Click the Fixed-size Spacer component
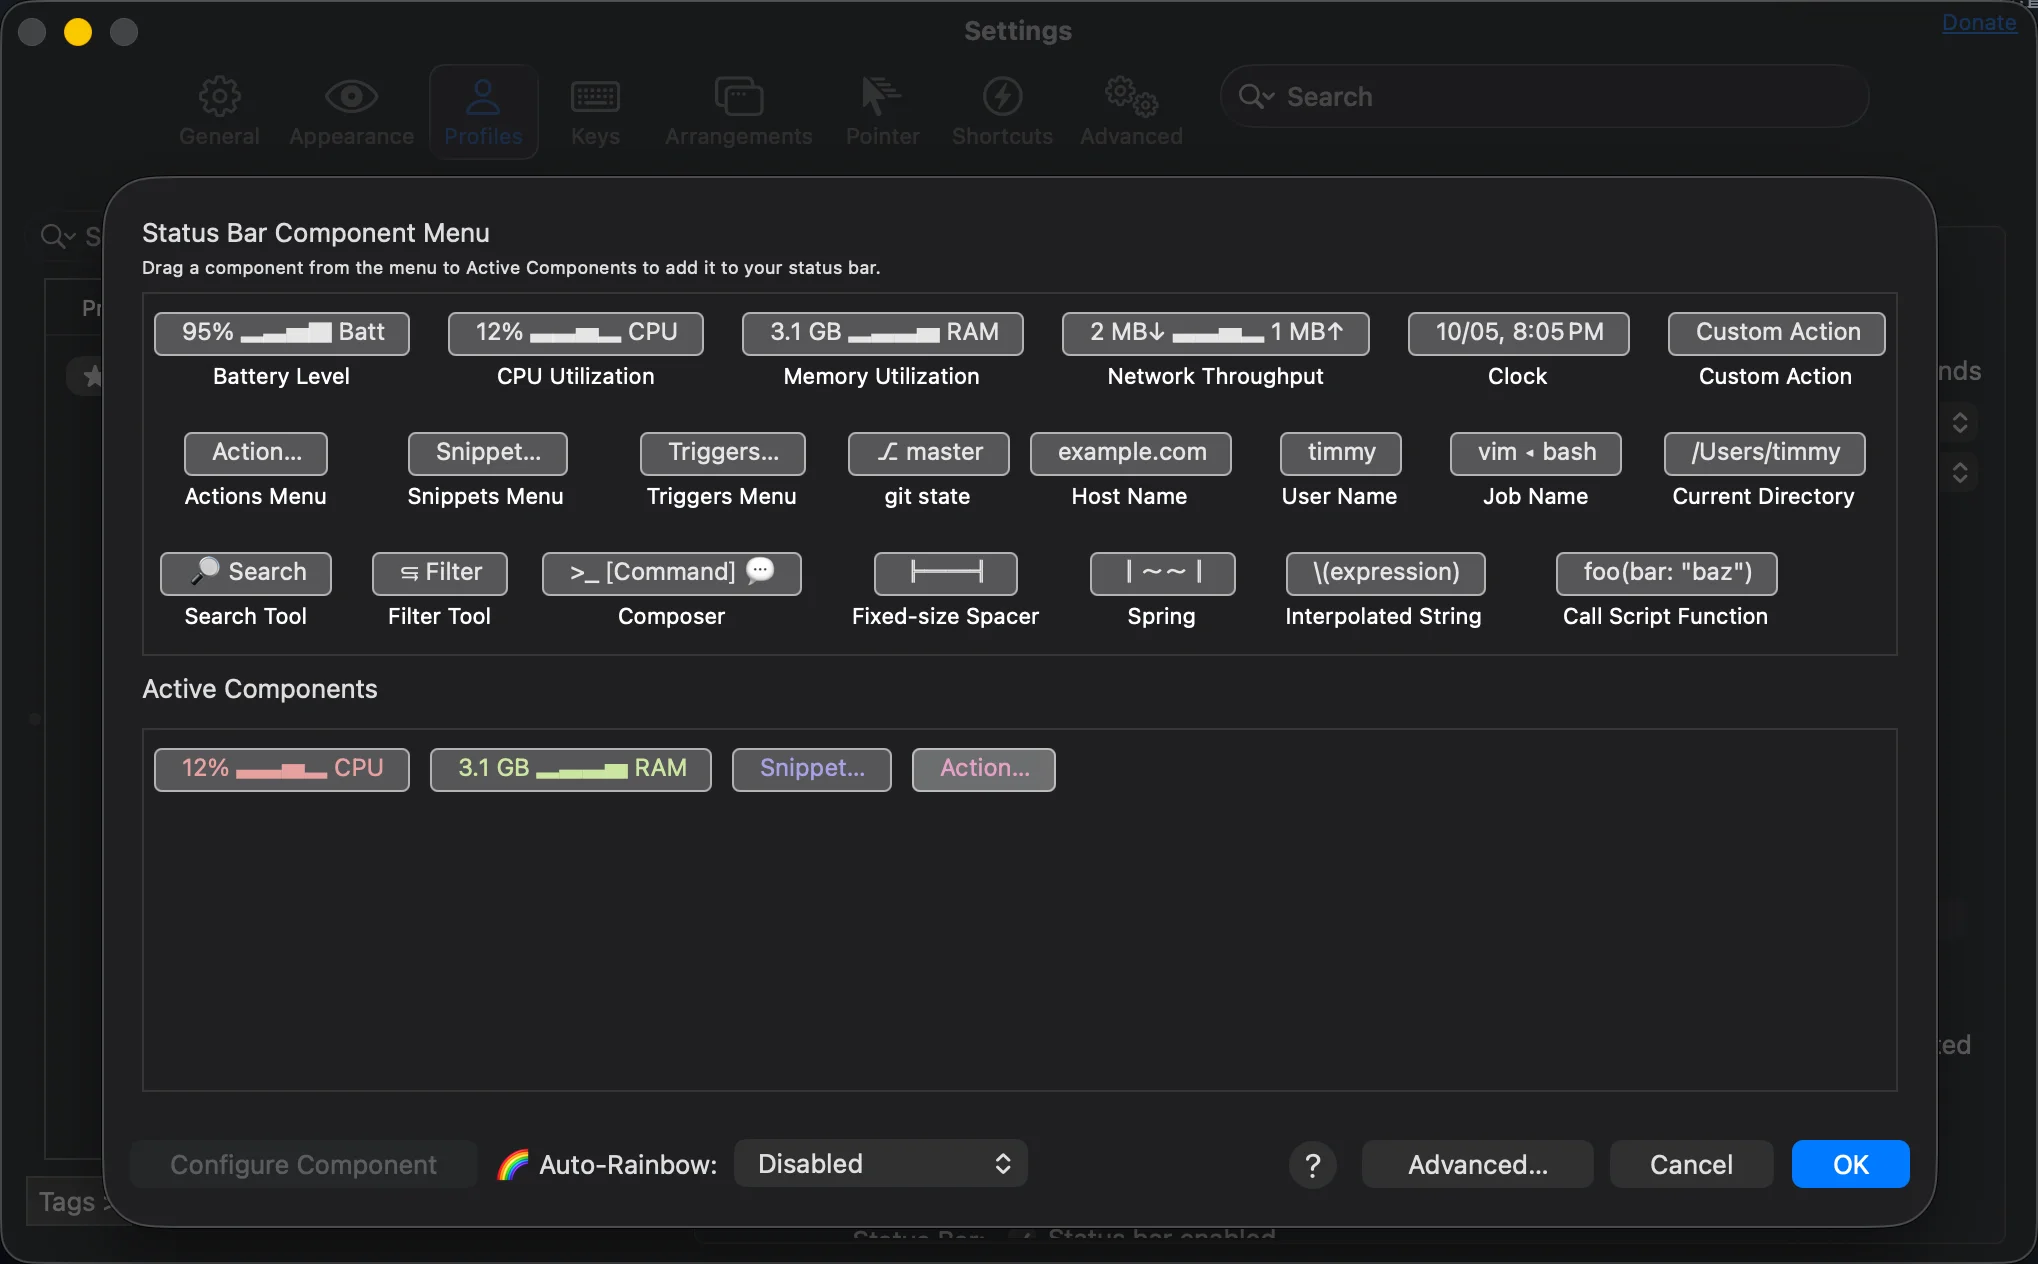This screenshot has width=2038, height=1264. tap(945, 573)
